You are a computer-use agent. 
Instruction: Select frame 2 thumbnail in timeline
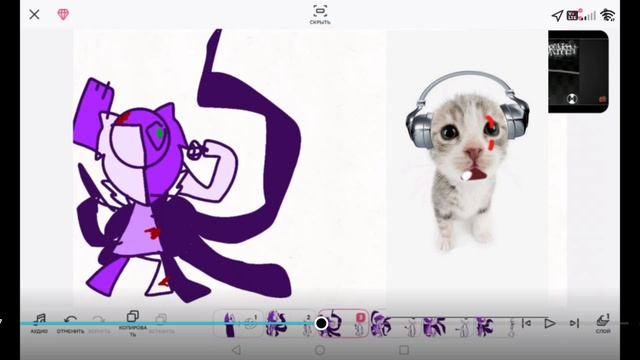tap(290, 324)
